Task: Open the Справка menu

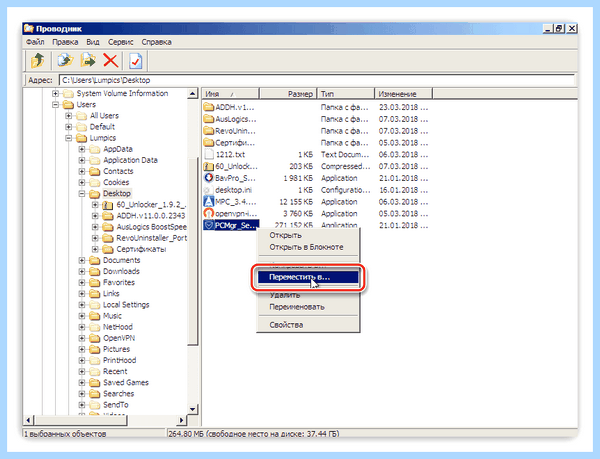Action: click(156, 42)
